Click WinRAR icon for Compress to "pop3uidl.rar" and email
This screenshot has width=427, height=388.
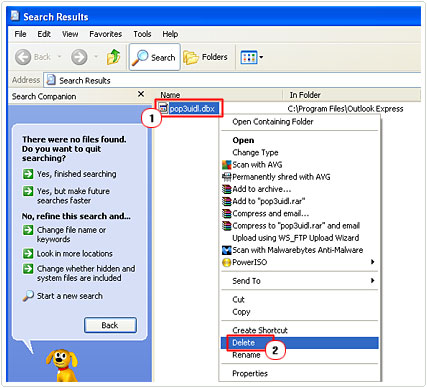[227, 226]
